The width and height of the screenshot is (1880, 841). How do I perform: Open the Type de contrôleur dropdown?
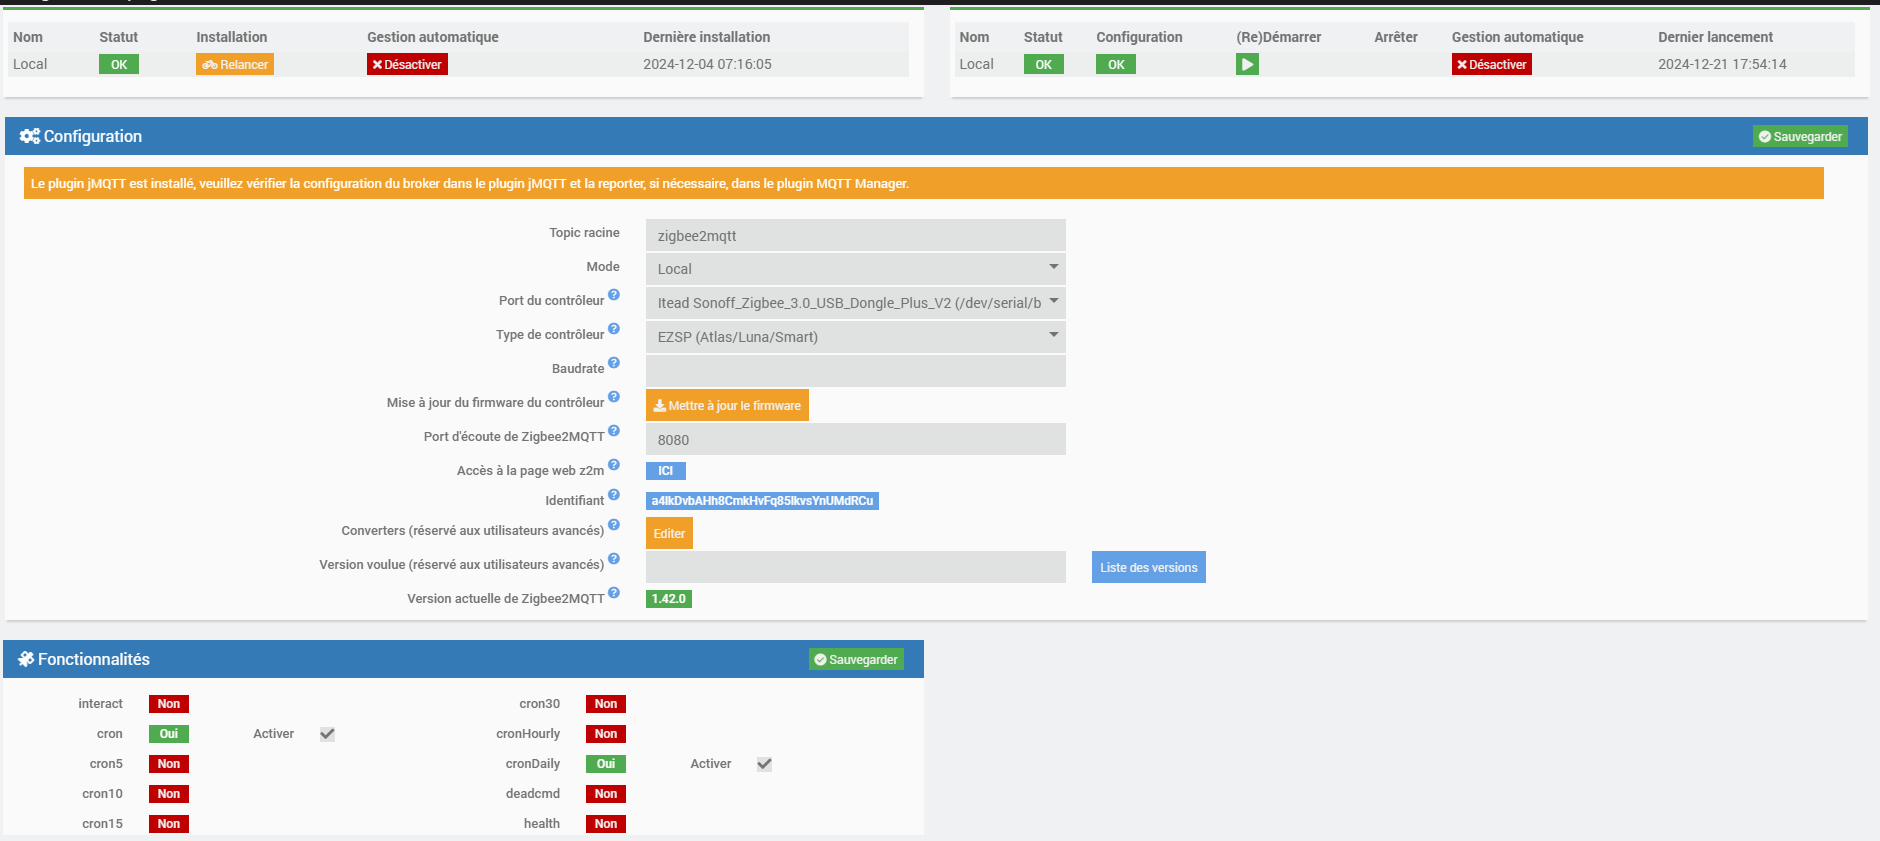coord(856,337)
